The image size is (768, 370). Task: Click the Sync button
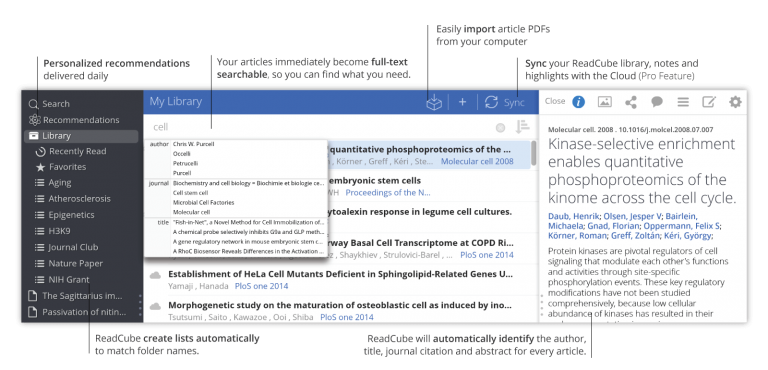coord(504,102)
